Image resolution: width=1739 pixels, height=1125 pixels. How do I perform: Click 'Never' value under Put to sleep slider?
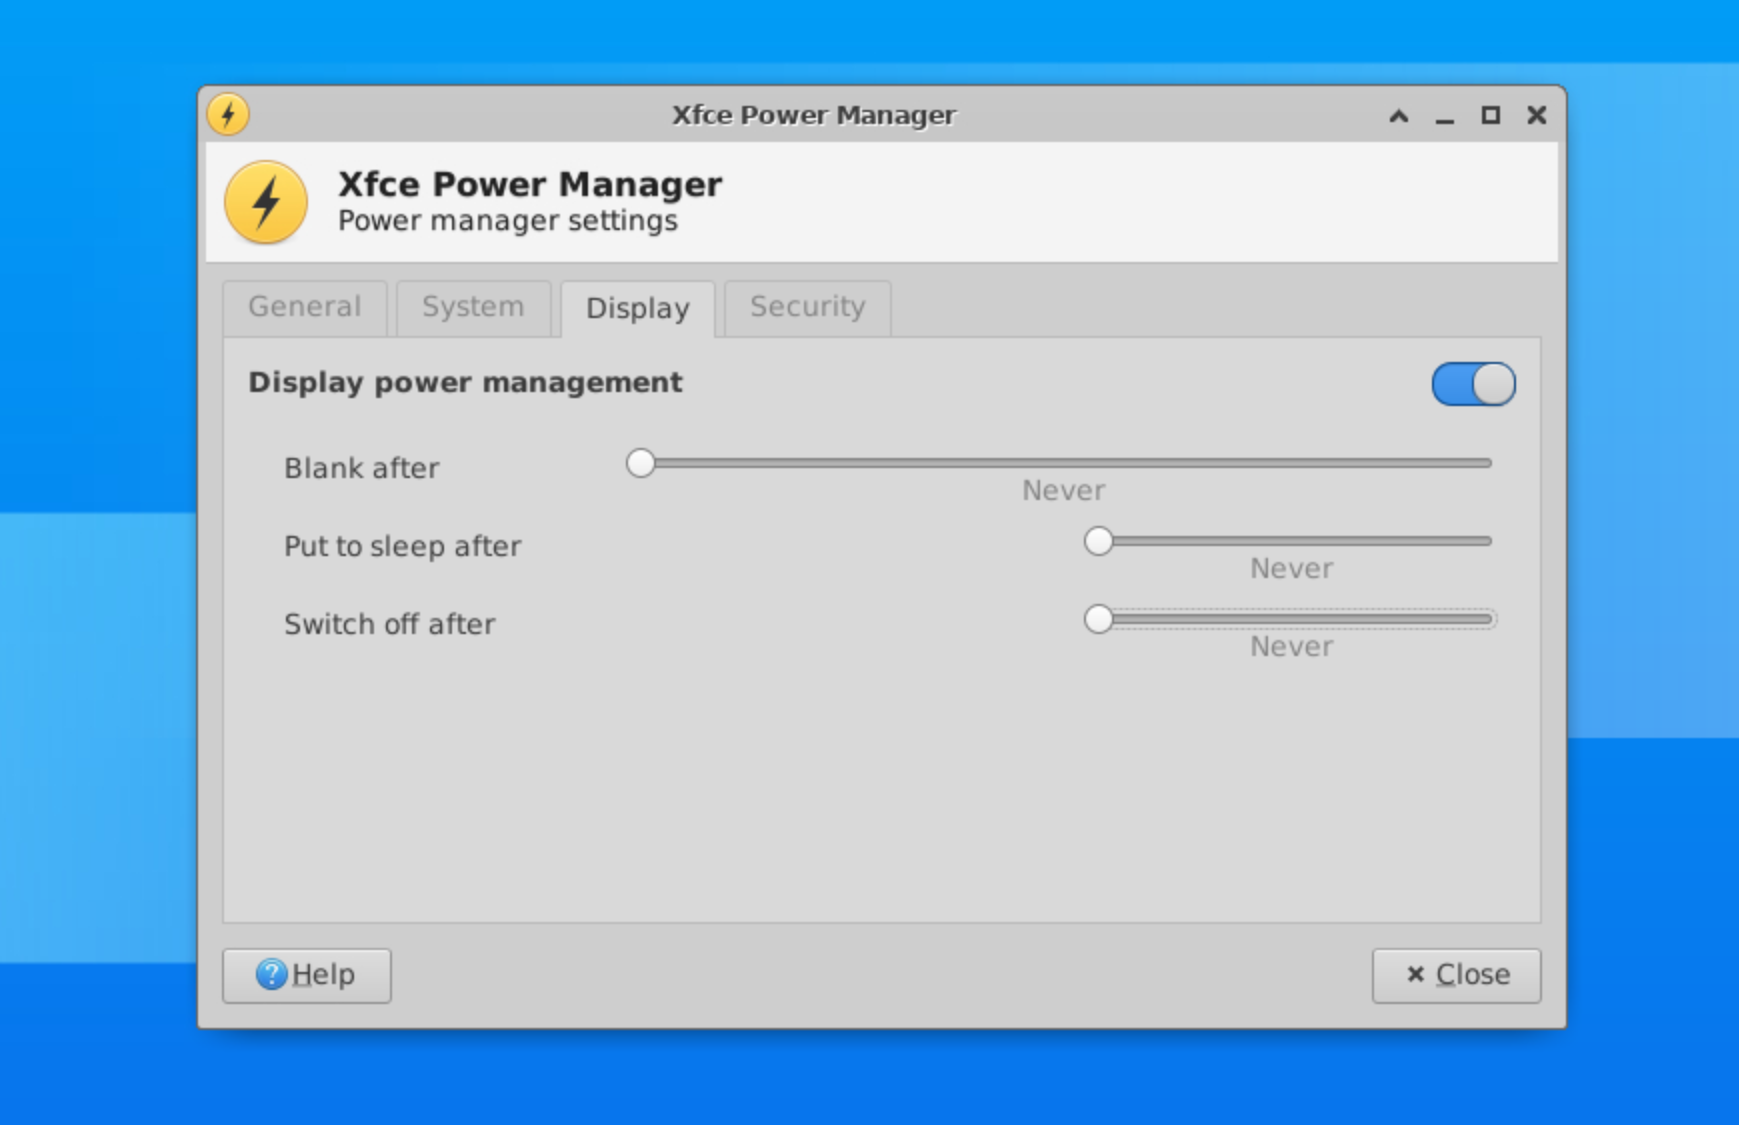point(1292,569)
